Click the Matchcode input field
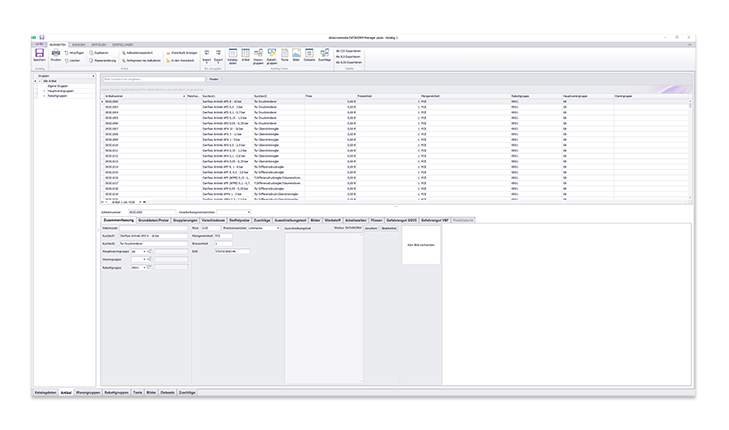 [x=153, y=228]
